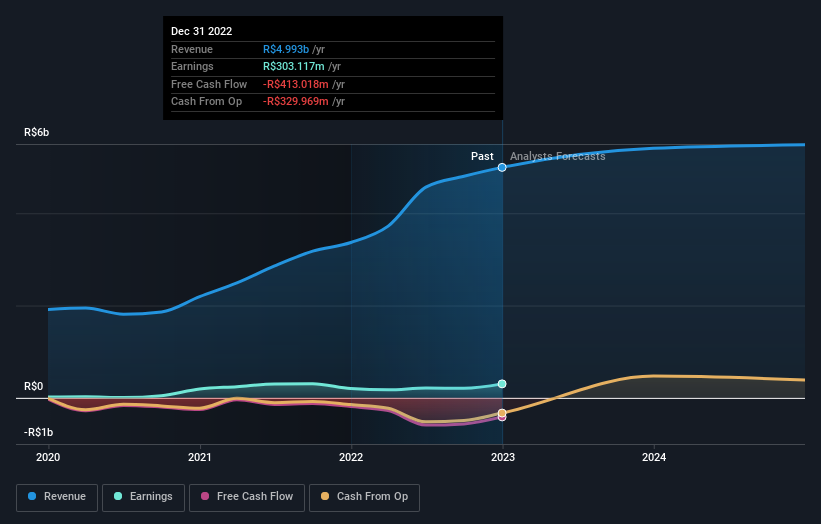Click the -R$413.018m free cash flow value

[296, 84]
